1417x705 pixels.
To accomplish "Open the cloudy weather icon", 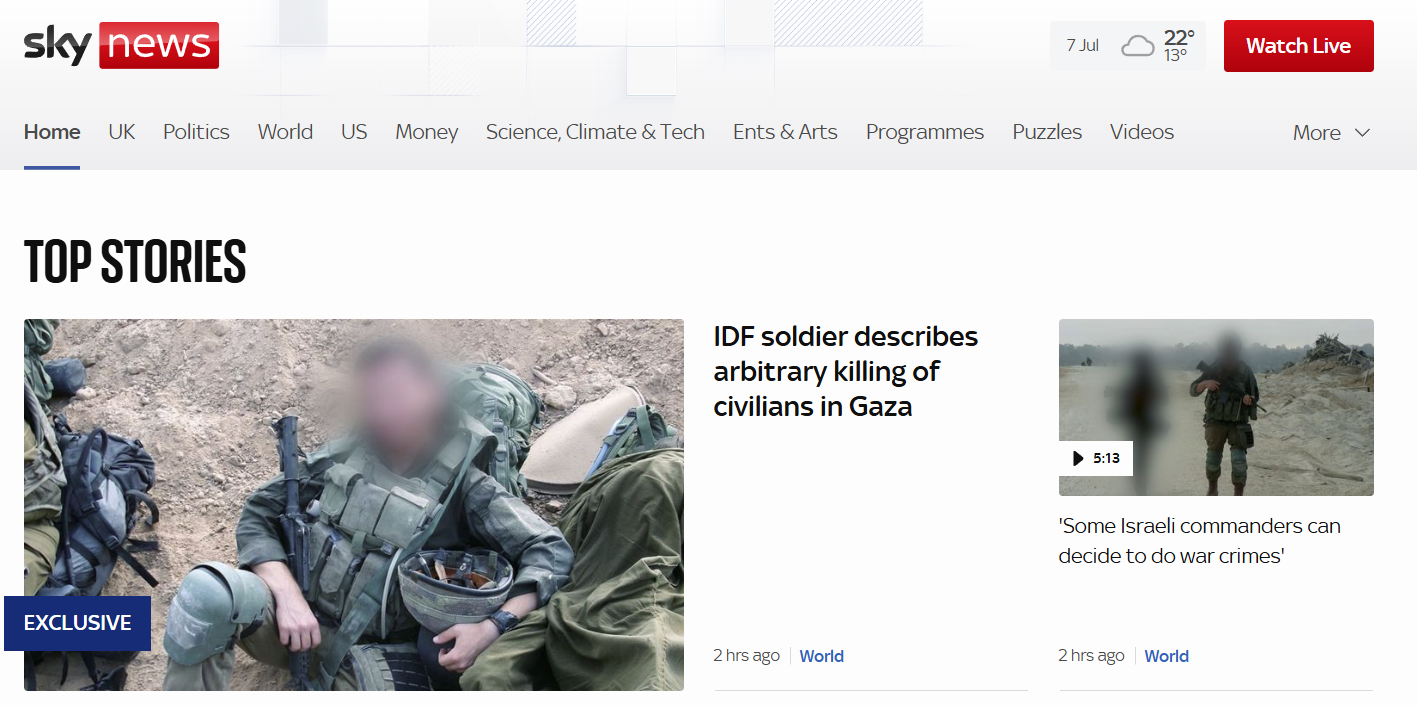I will coord(1137,46).
